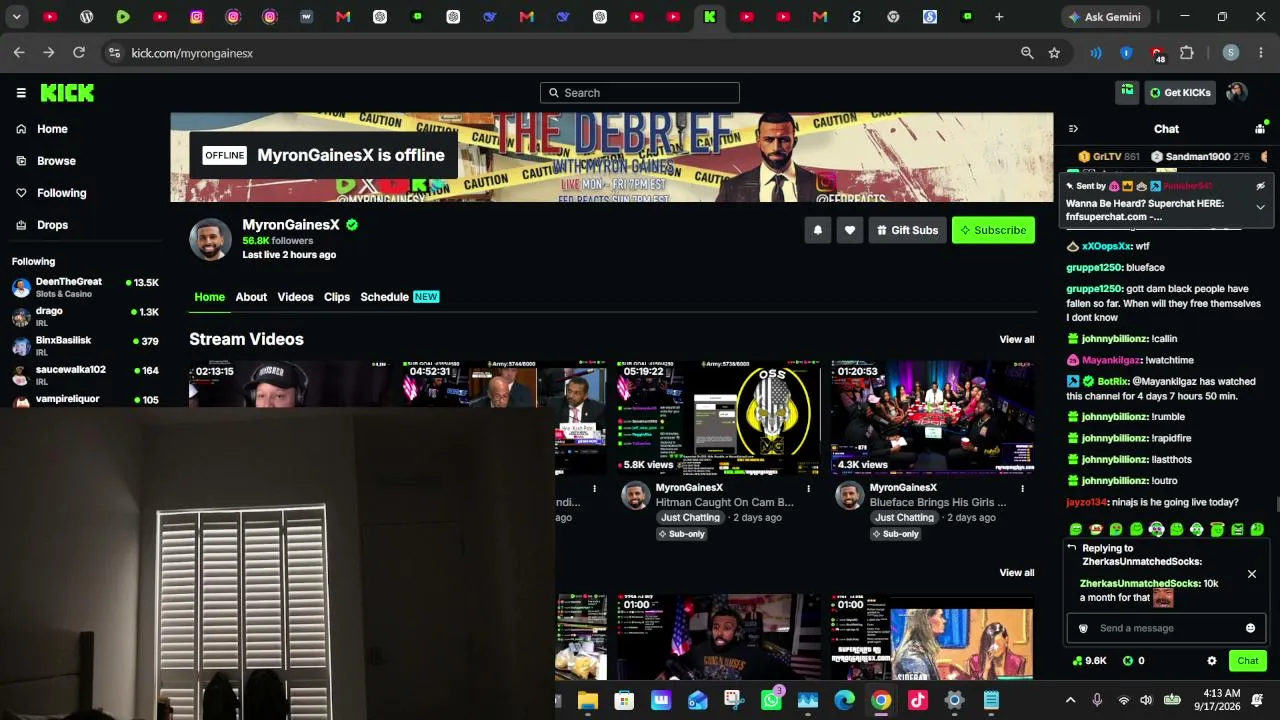Open the 02:13:15 stream video thumbnail
1280x720 pixels.
pos(291,384)
